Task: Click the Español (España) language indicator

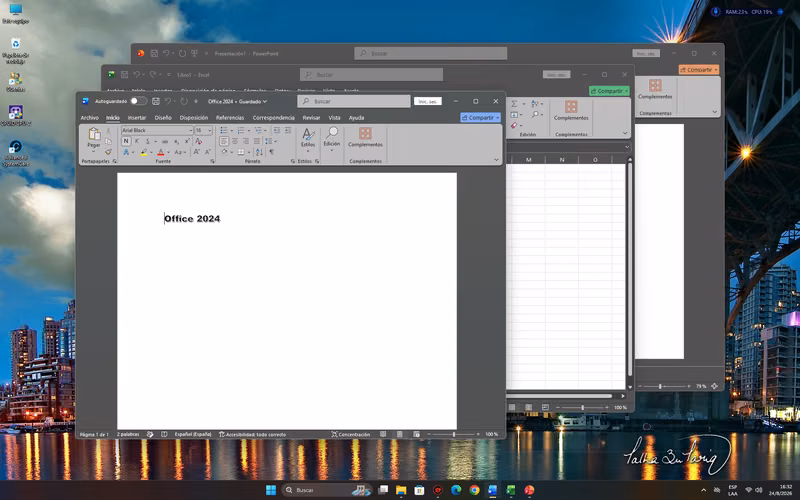Action: pyautogui.click(x=193, y=434)
